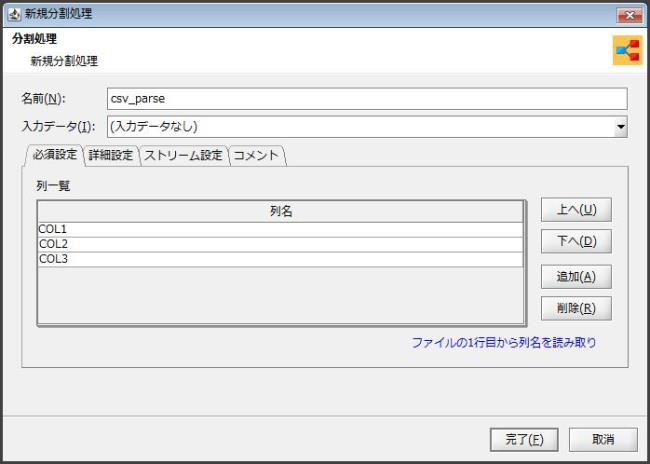Click the split process icon in header
This screenshot has height=464, width=650.
pyautogui.click(x=627, y=52)
